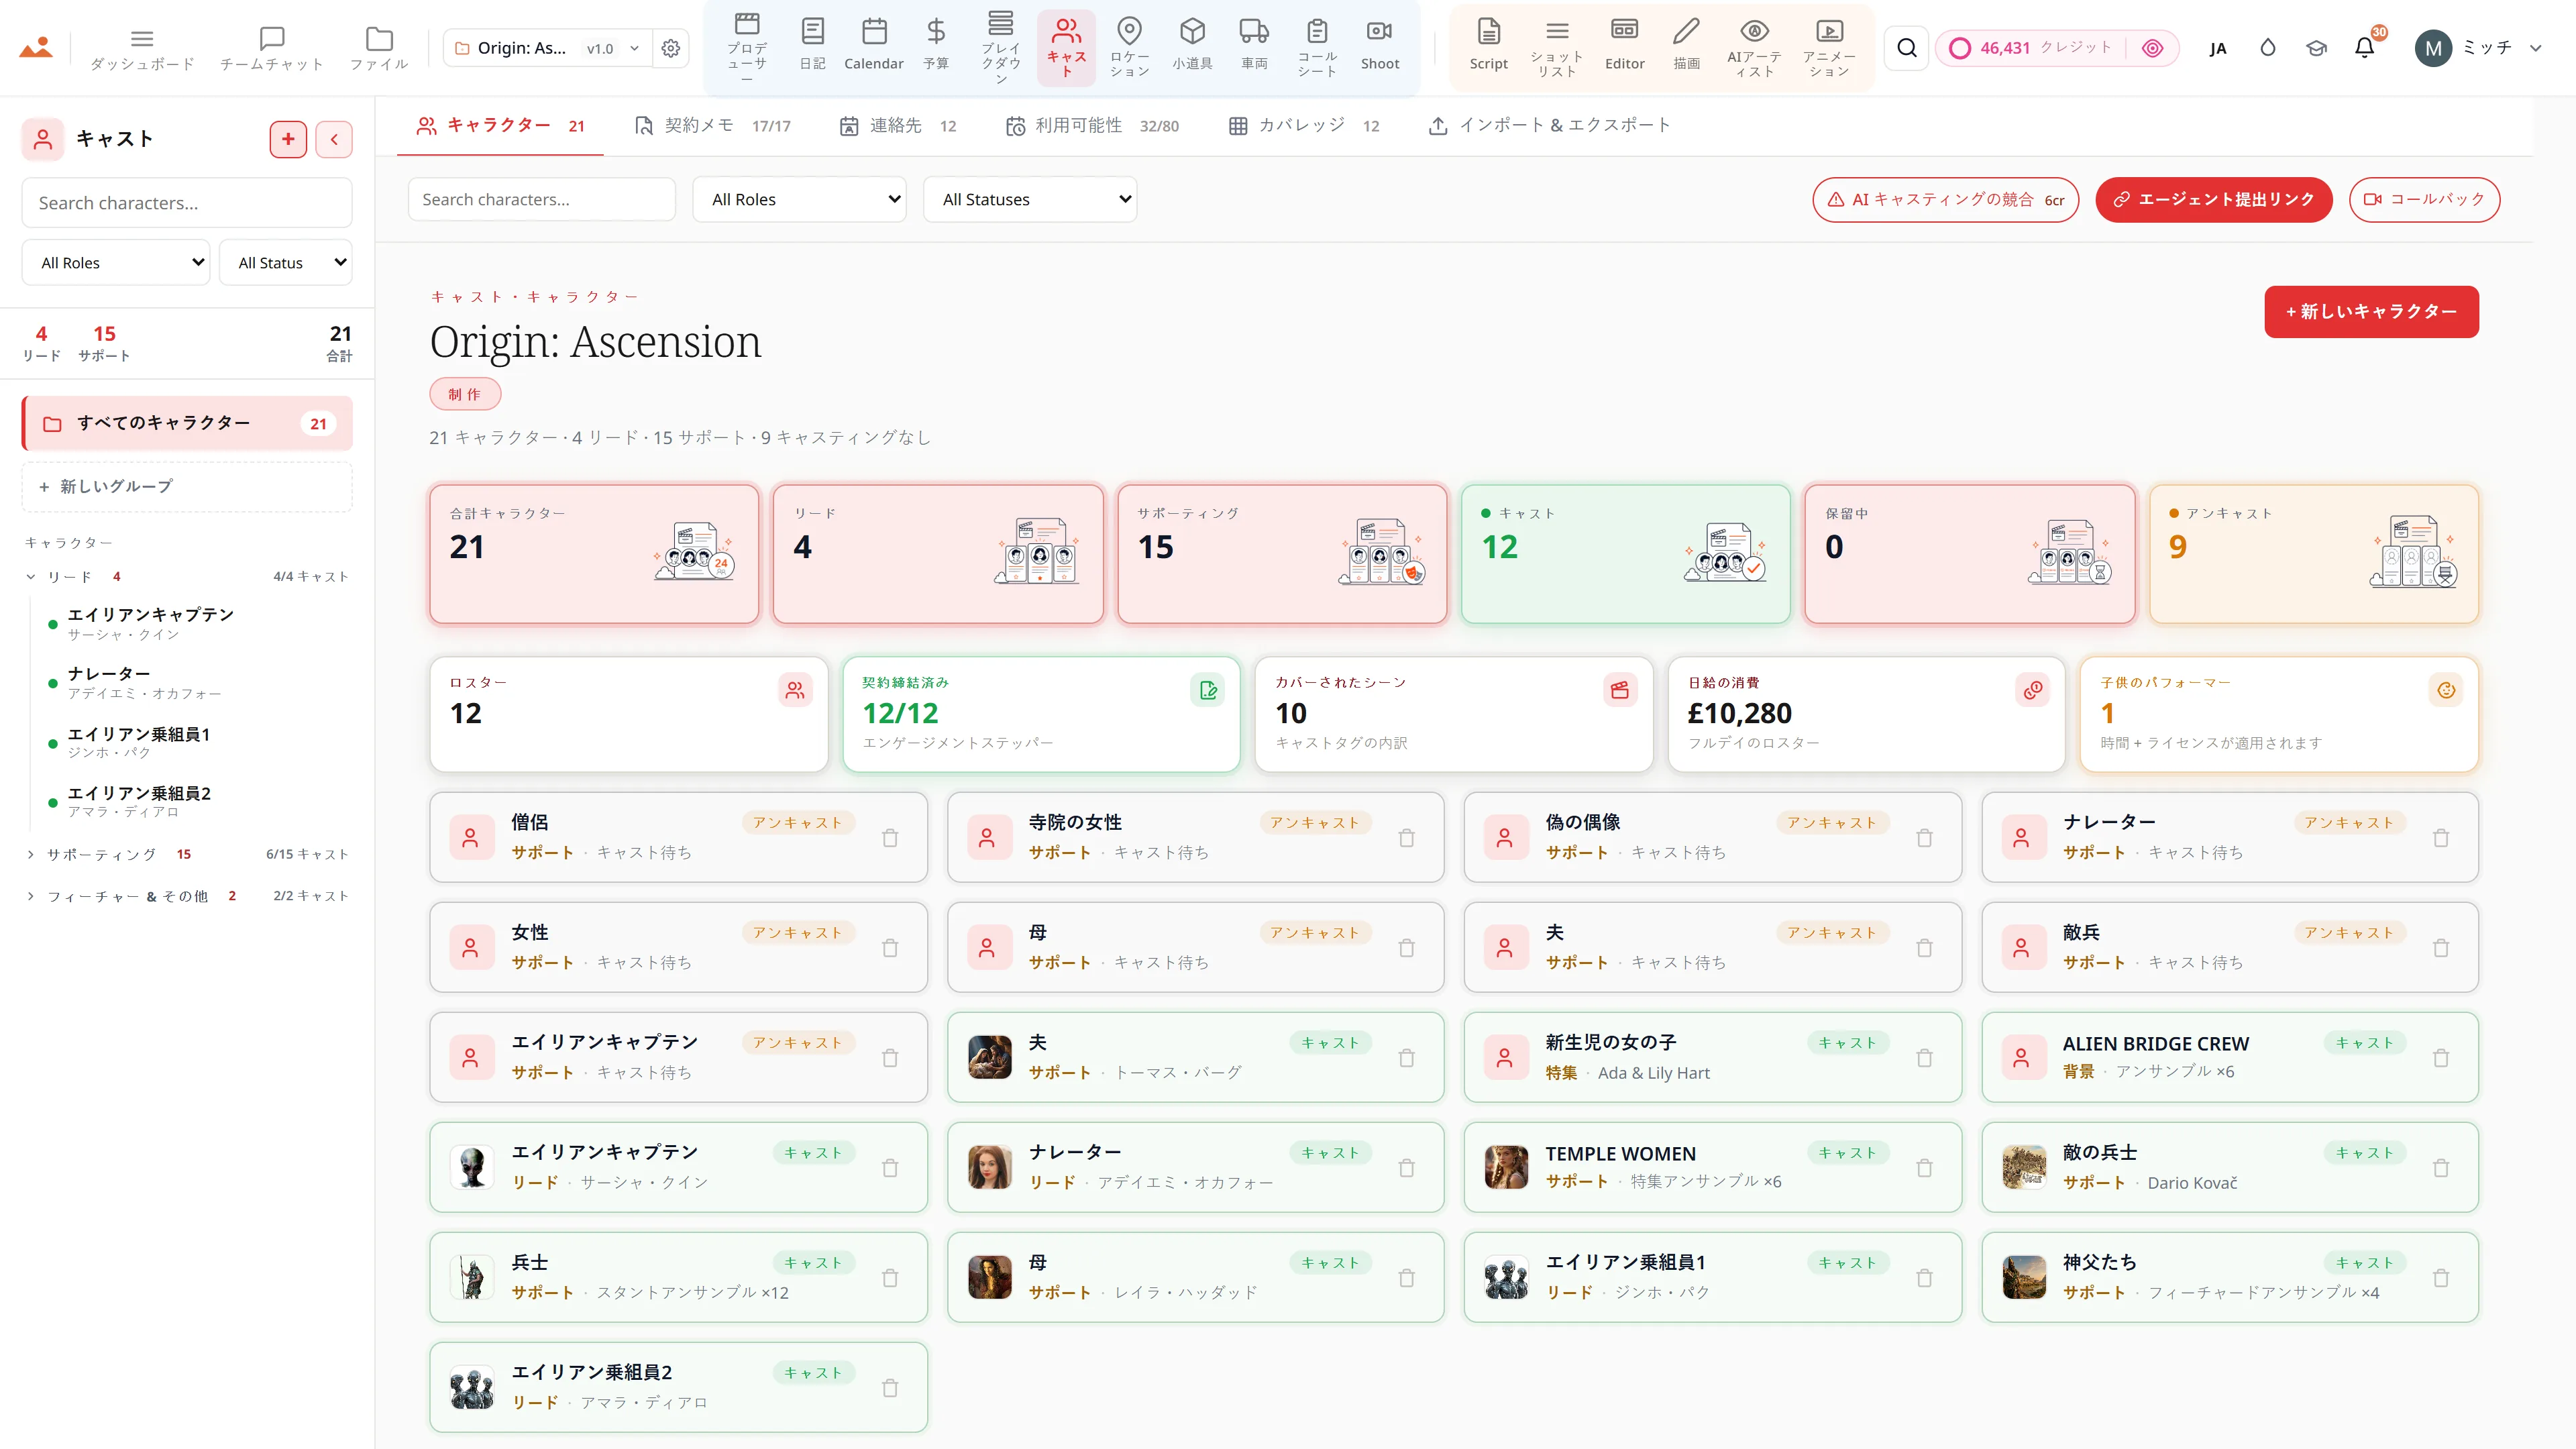Switch to 利用可能性 tab
This screenshot has width=2576, height=1449.
coord(1092,125)
